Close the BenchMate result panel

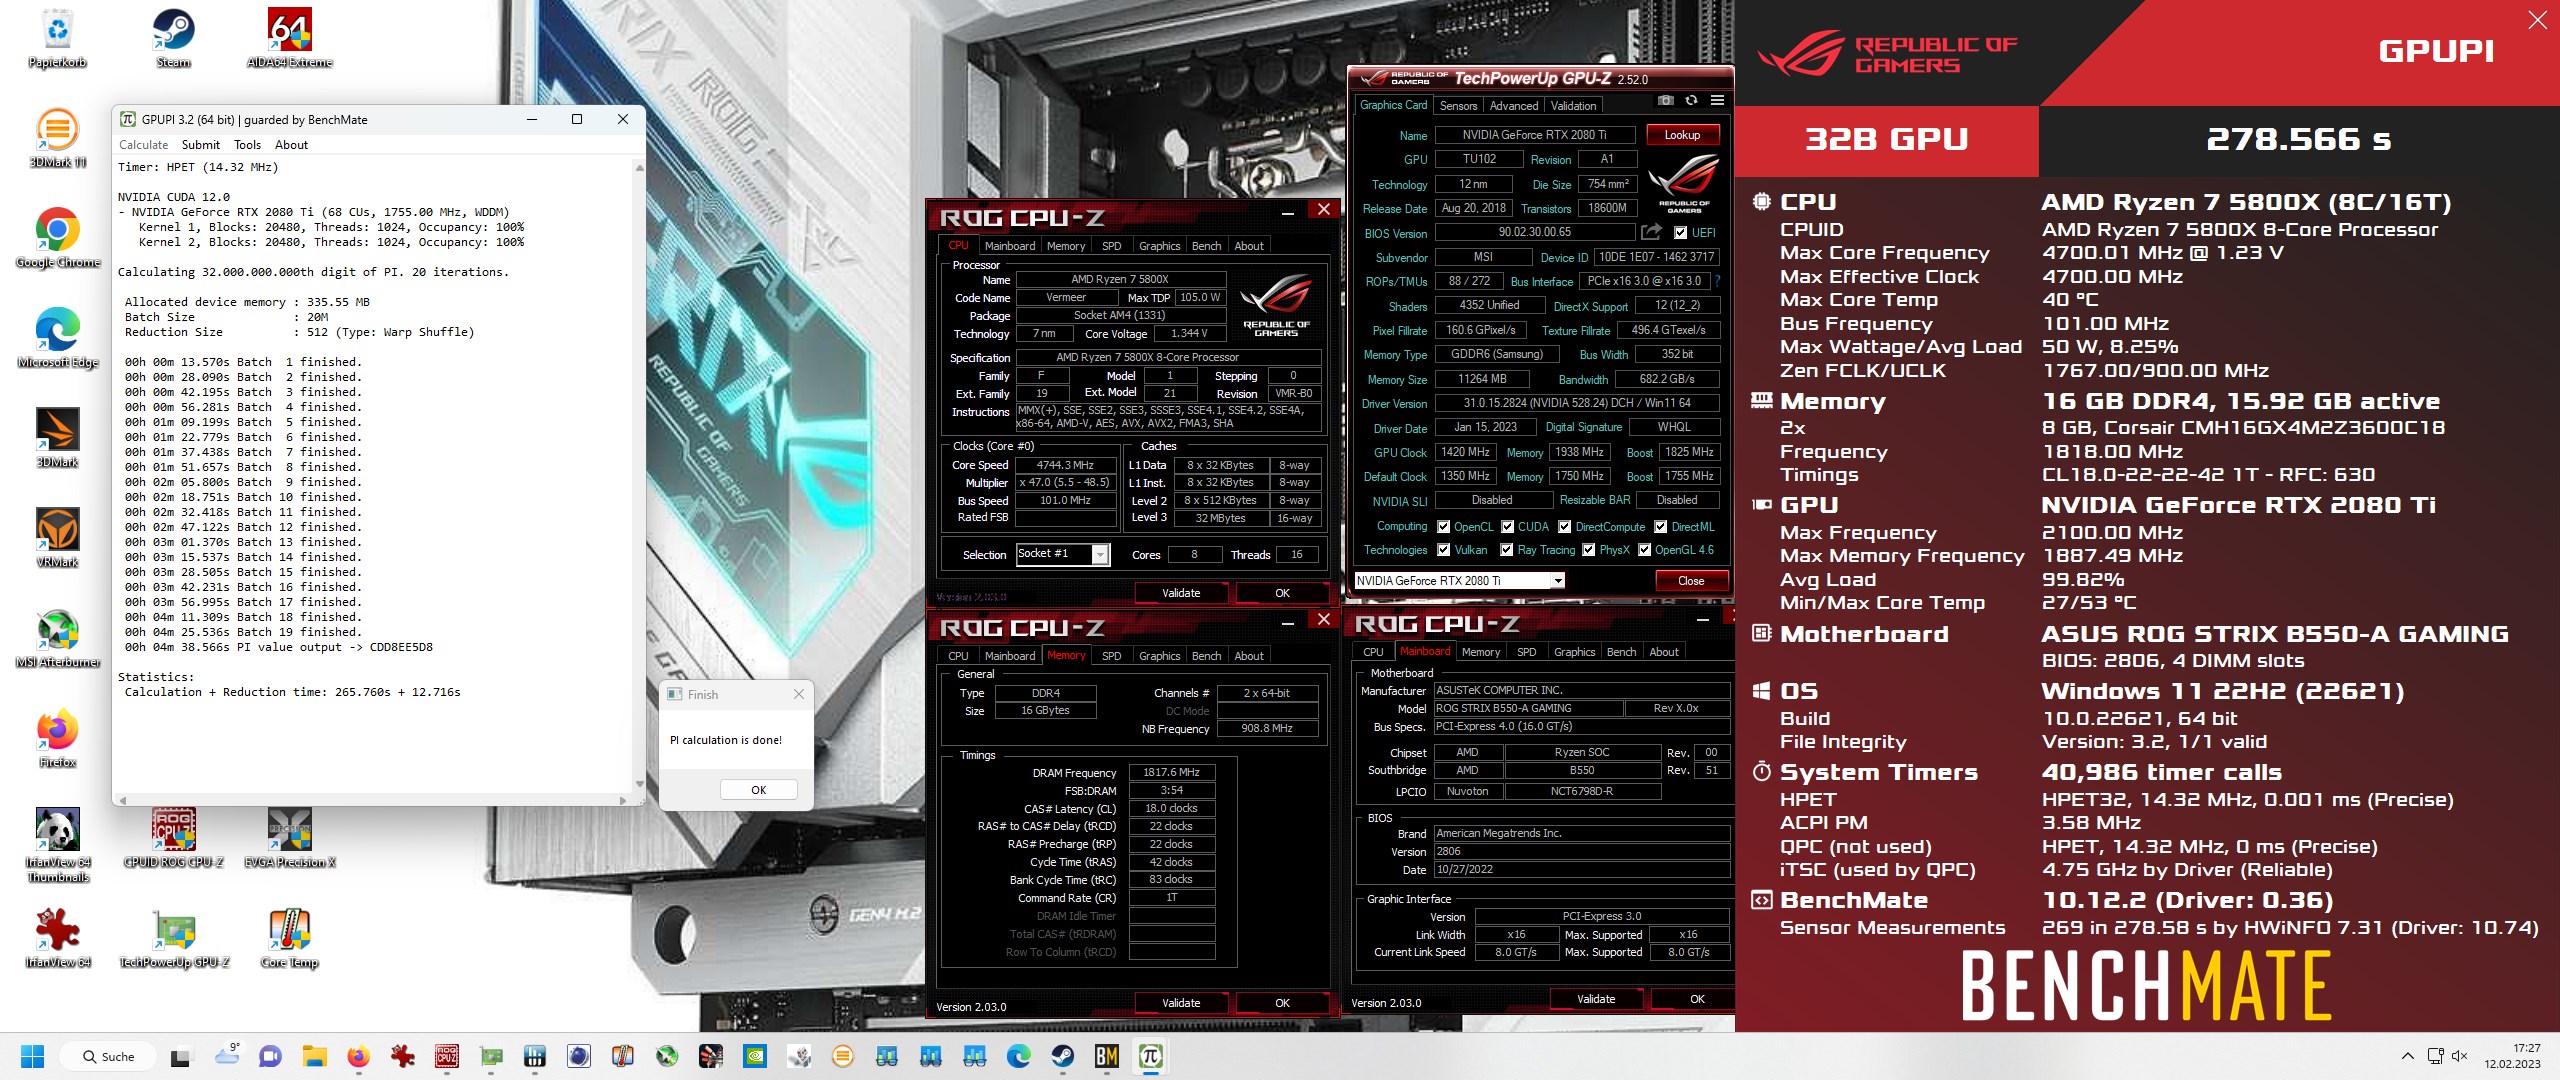pyautogui.click(x=2538, y=21)
